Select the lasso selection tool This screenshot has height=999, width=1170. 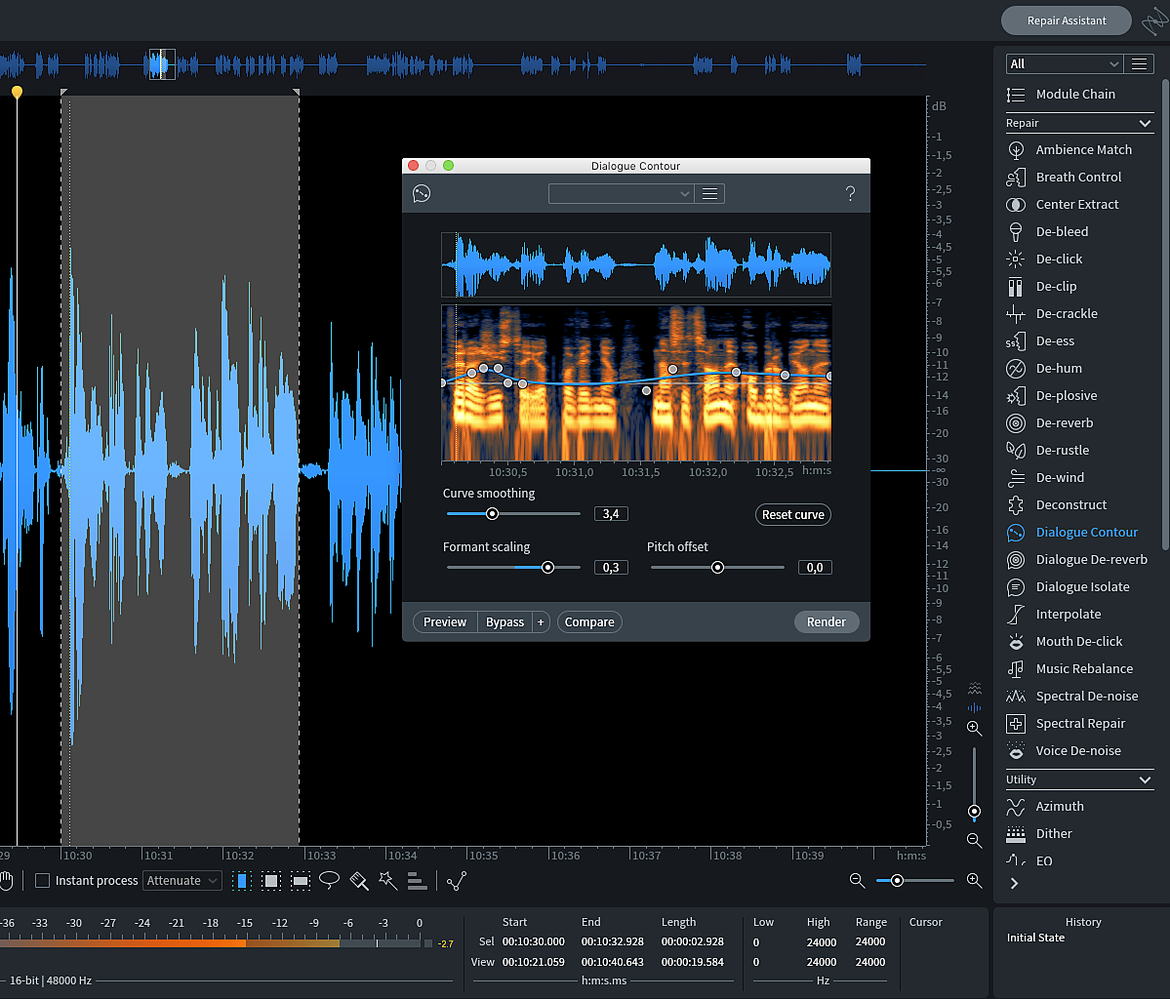click(x=329, y=881)
